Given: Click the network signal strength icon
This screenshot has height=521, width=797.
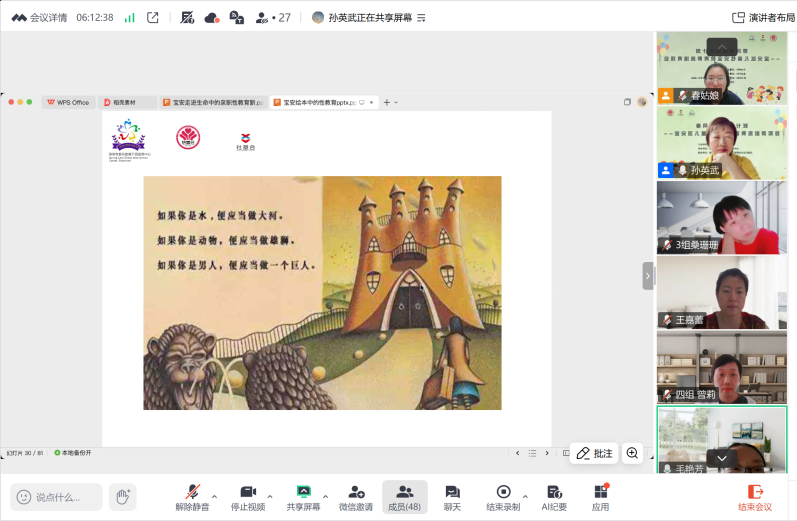Looking at the screenshot, I should (129, 17).
